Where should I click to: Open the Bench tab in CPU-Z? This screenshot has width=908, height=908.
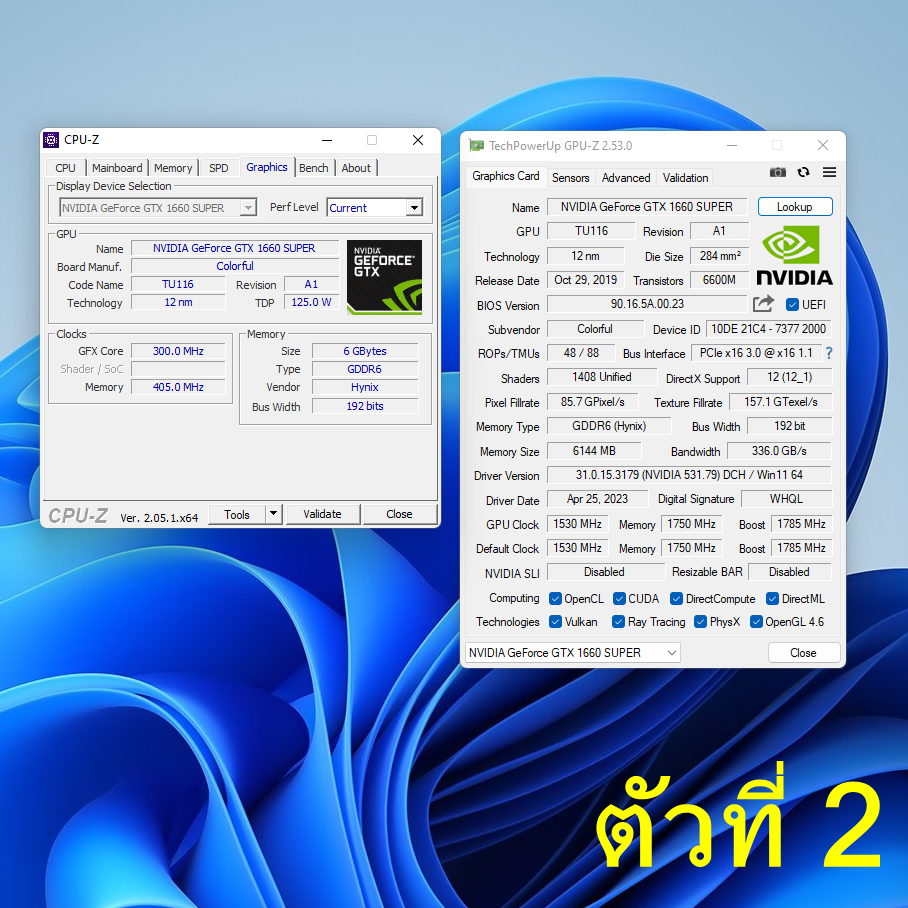[313, 168]
